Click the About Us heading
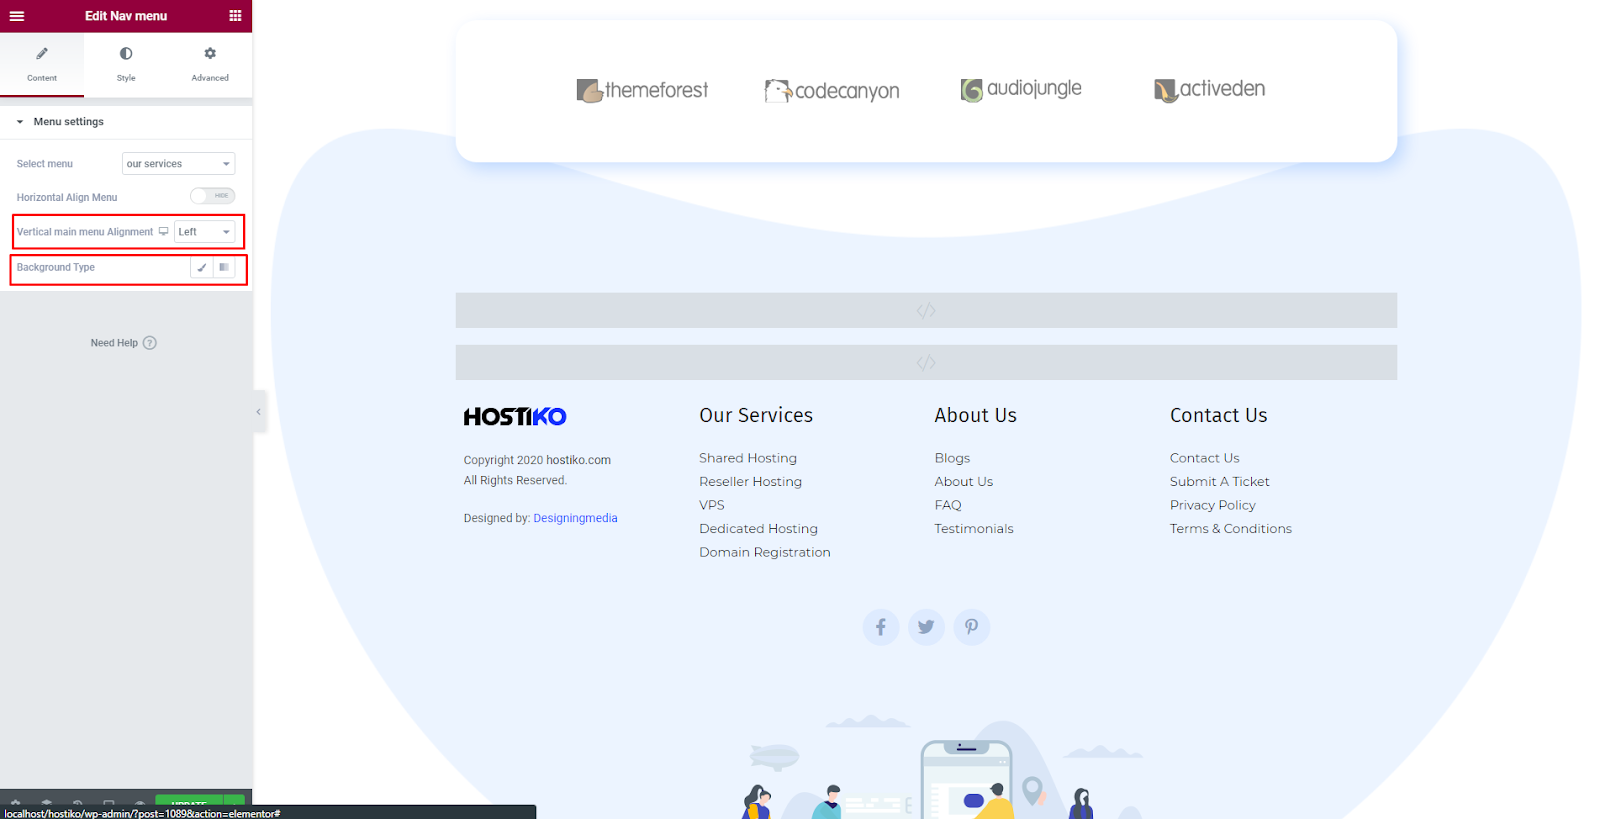 tap(975, 415)
